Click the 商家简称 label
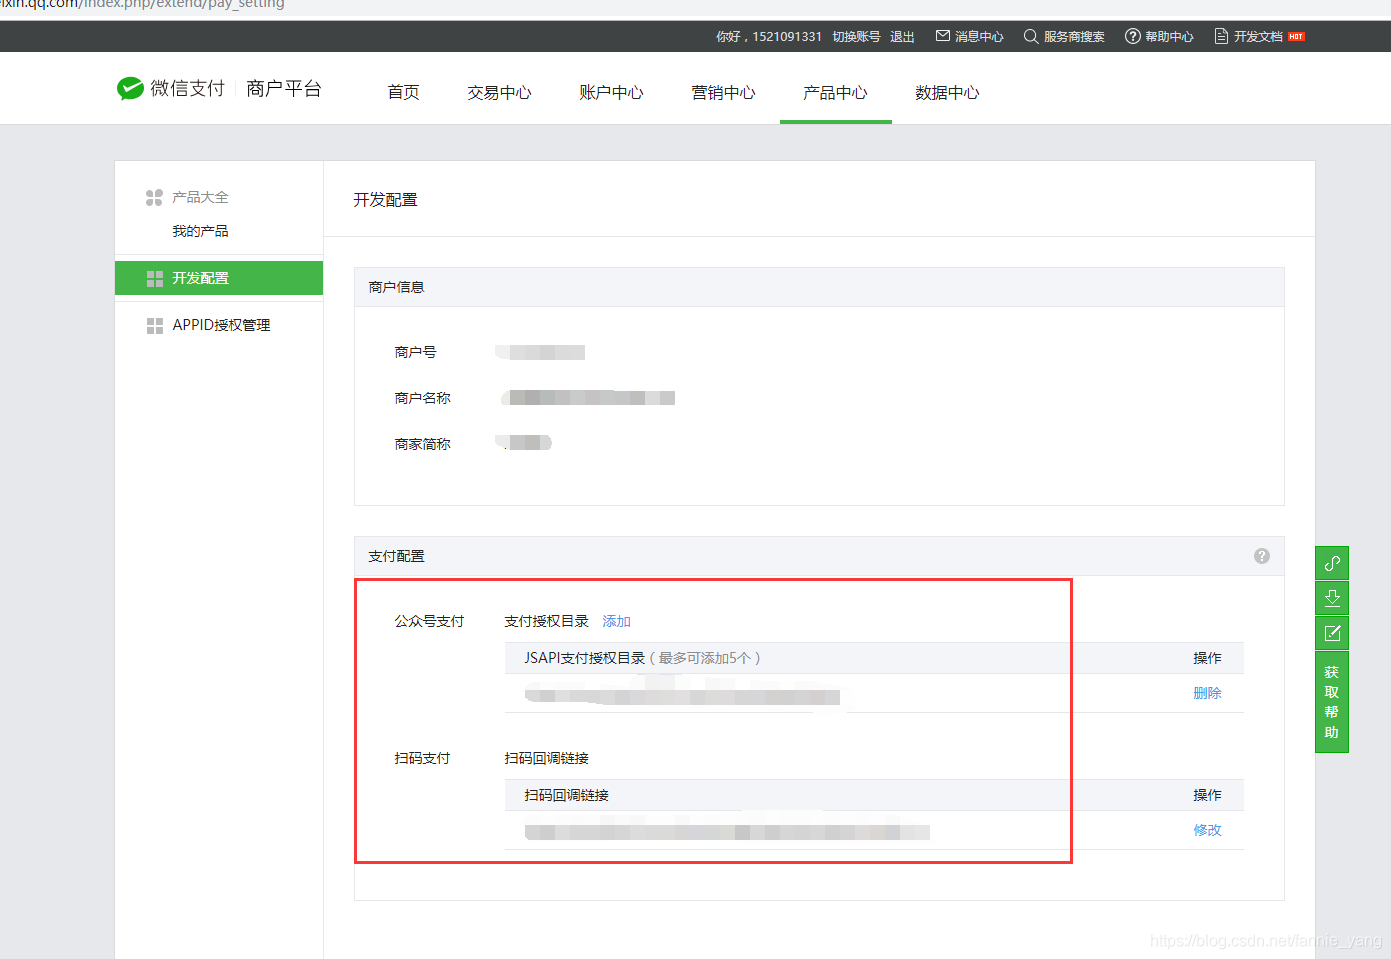Viewport: 1391px width, 959px height. pos(422,444)
